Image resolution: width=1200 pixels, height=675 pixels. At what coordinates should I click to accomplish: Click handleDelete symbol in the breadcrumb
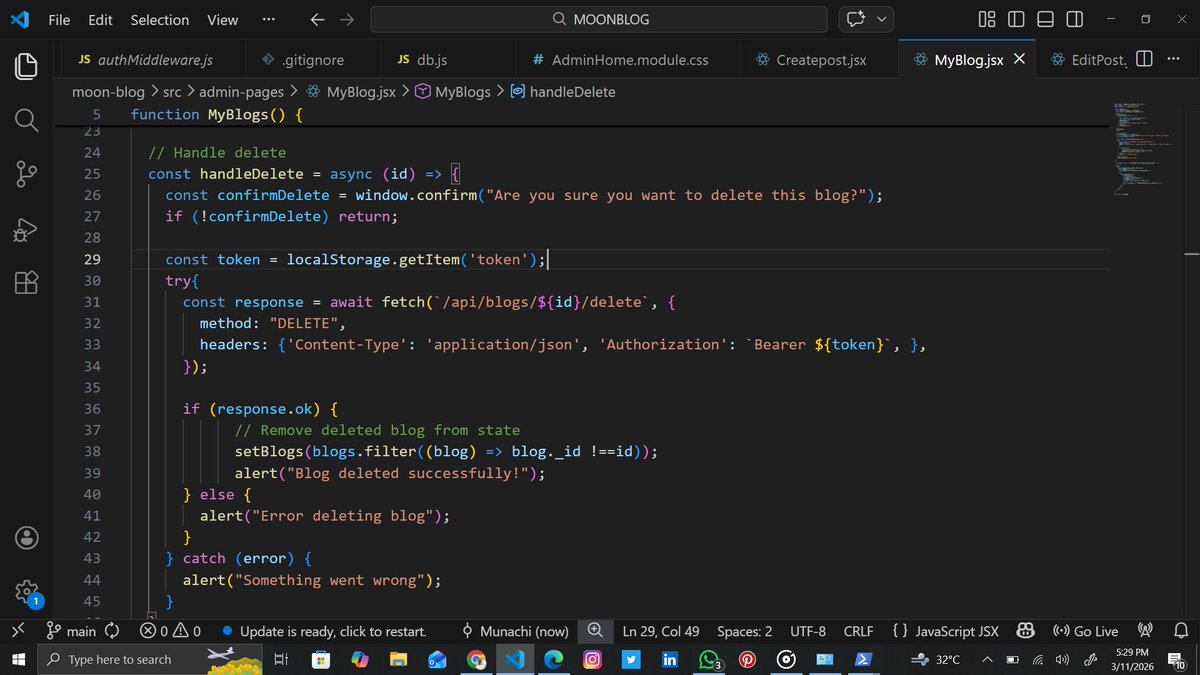click(562, 92)
